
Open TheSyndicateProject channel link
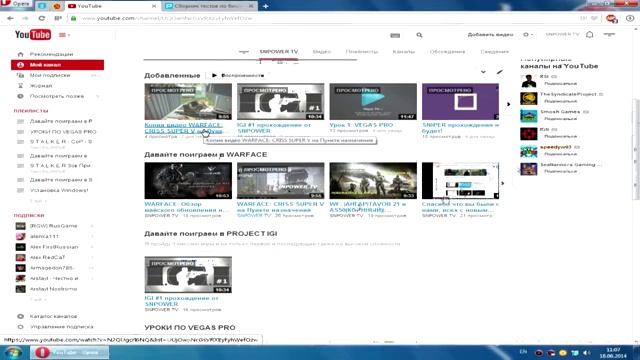(568, 94)
